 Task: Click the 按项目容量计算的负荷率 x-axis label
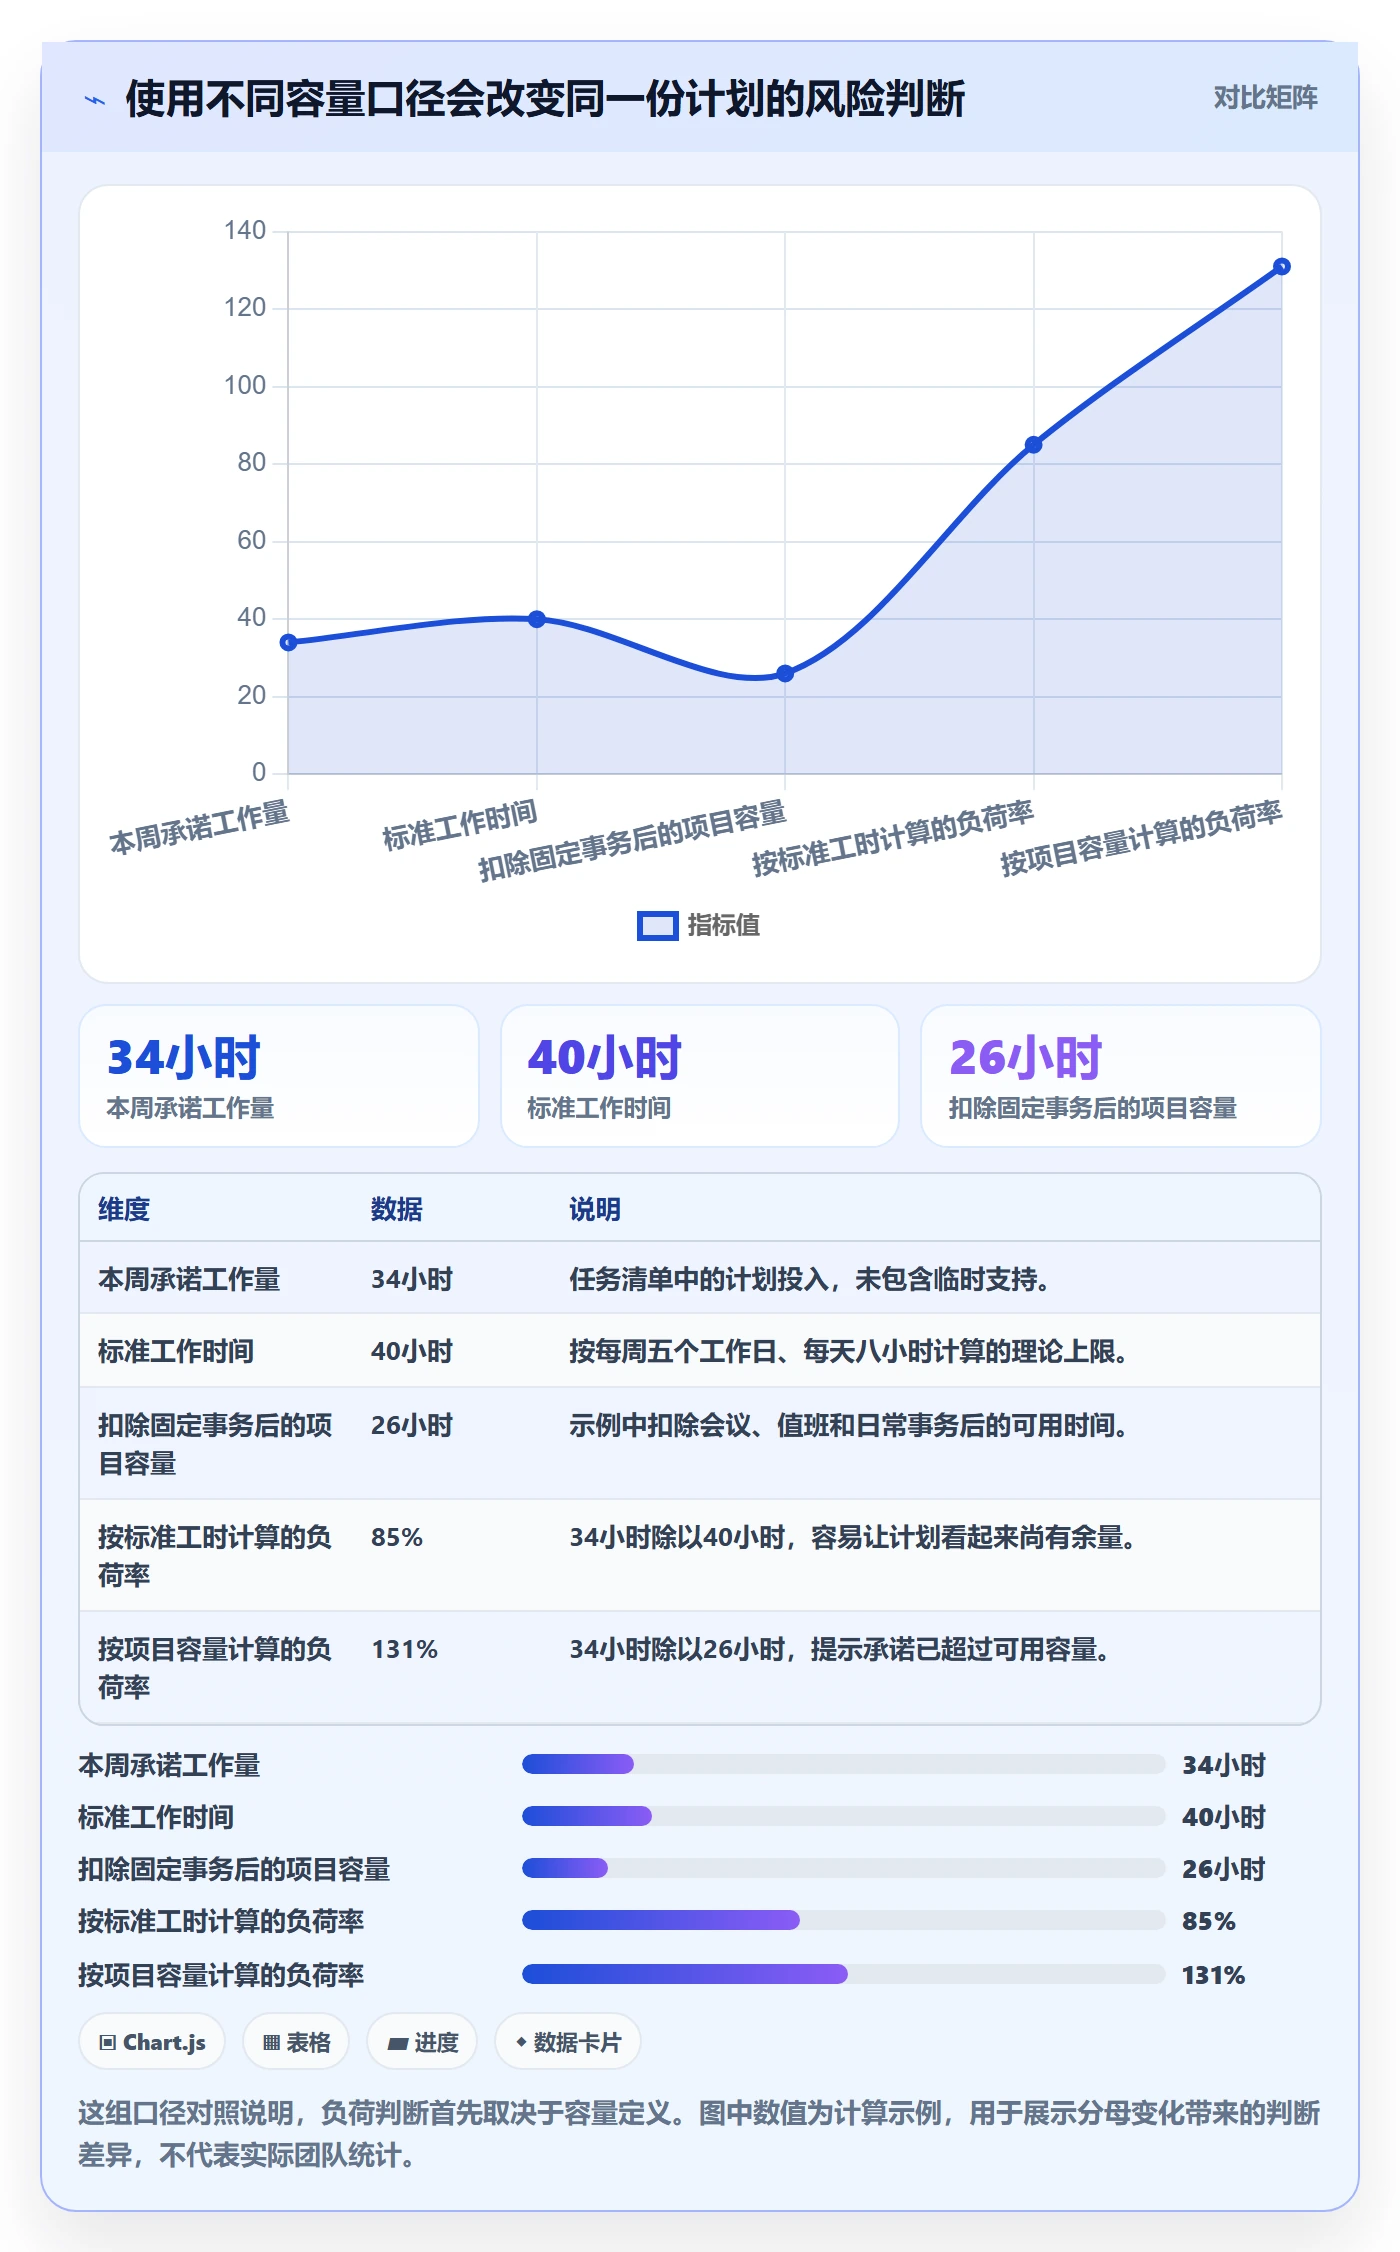pyautogui.click(x=1141, y=838)
